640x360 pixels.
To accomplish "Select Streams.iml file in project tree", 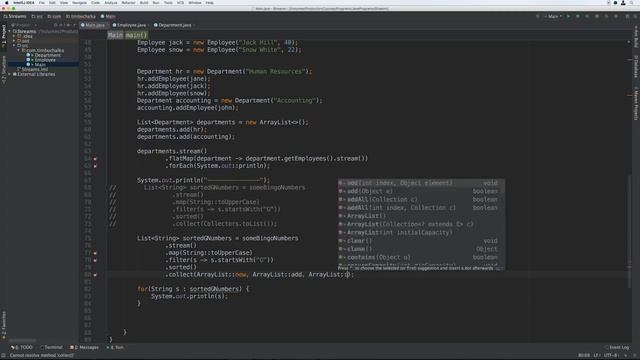I will [x=34, y=69].
